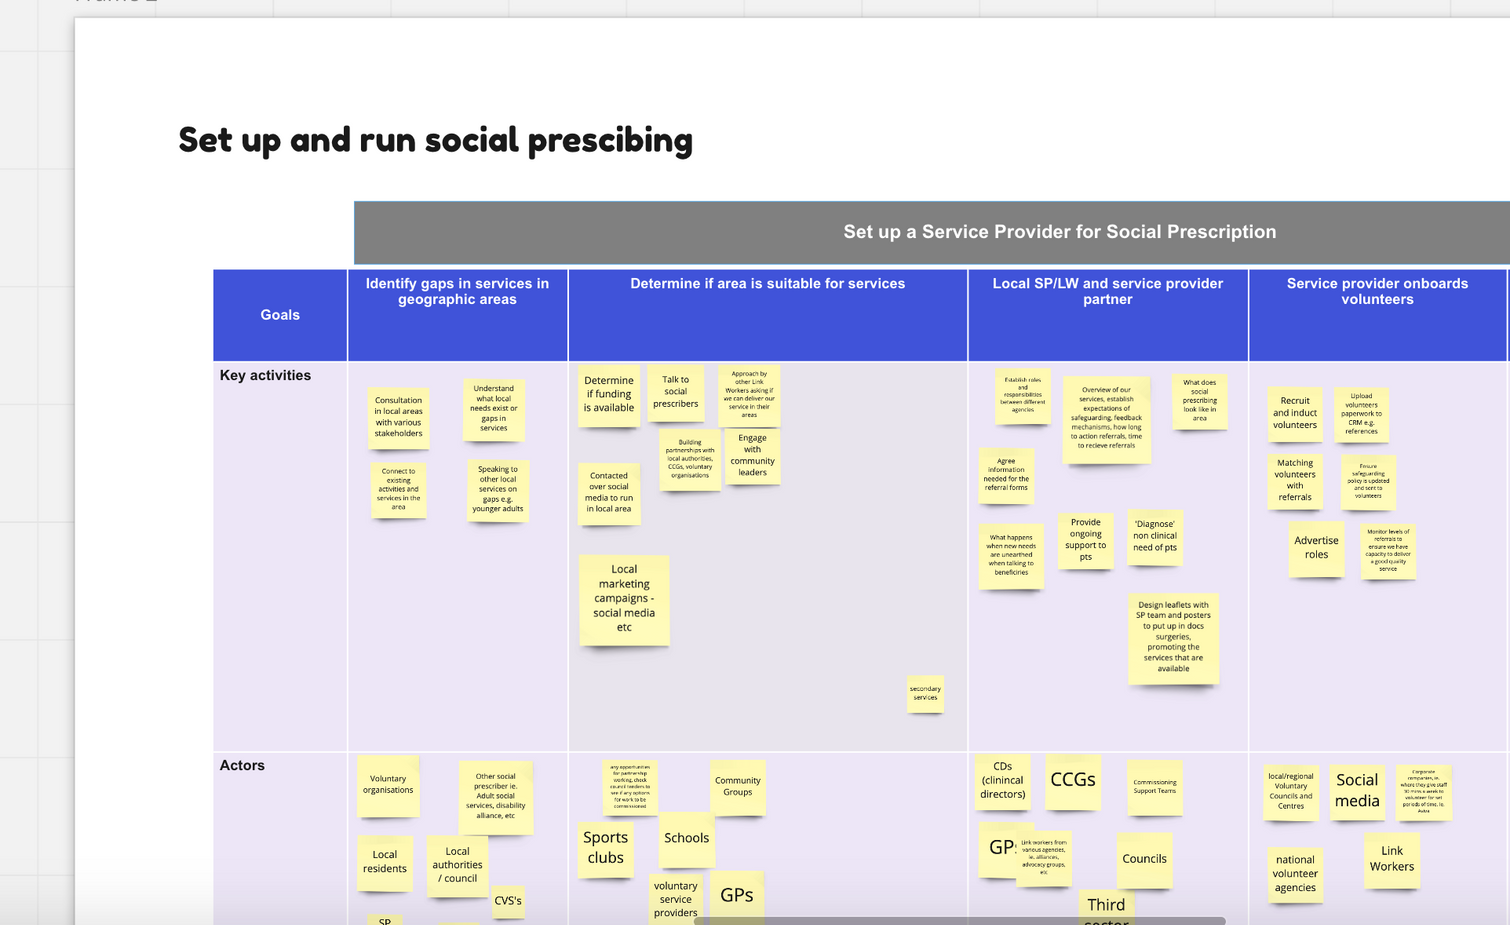Select the 'Approach by other Link Workers' sticky note
Viewport: 1510px width, 925px height.
[x=749, y=395]
